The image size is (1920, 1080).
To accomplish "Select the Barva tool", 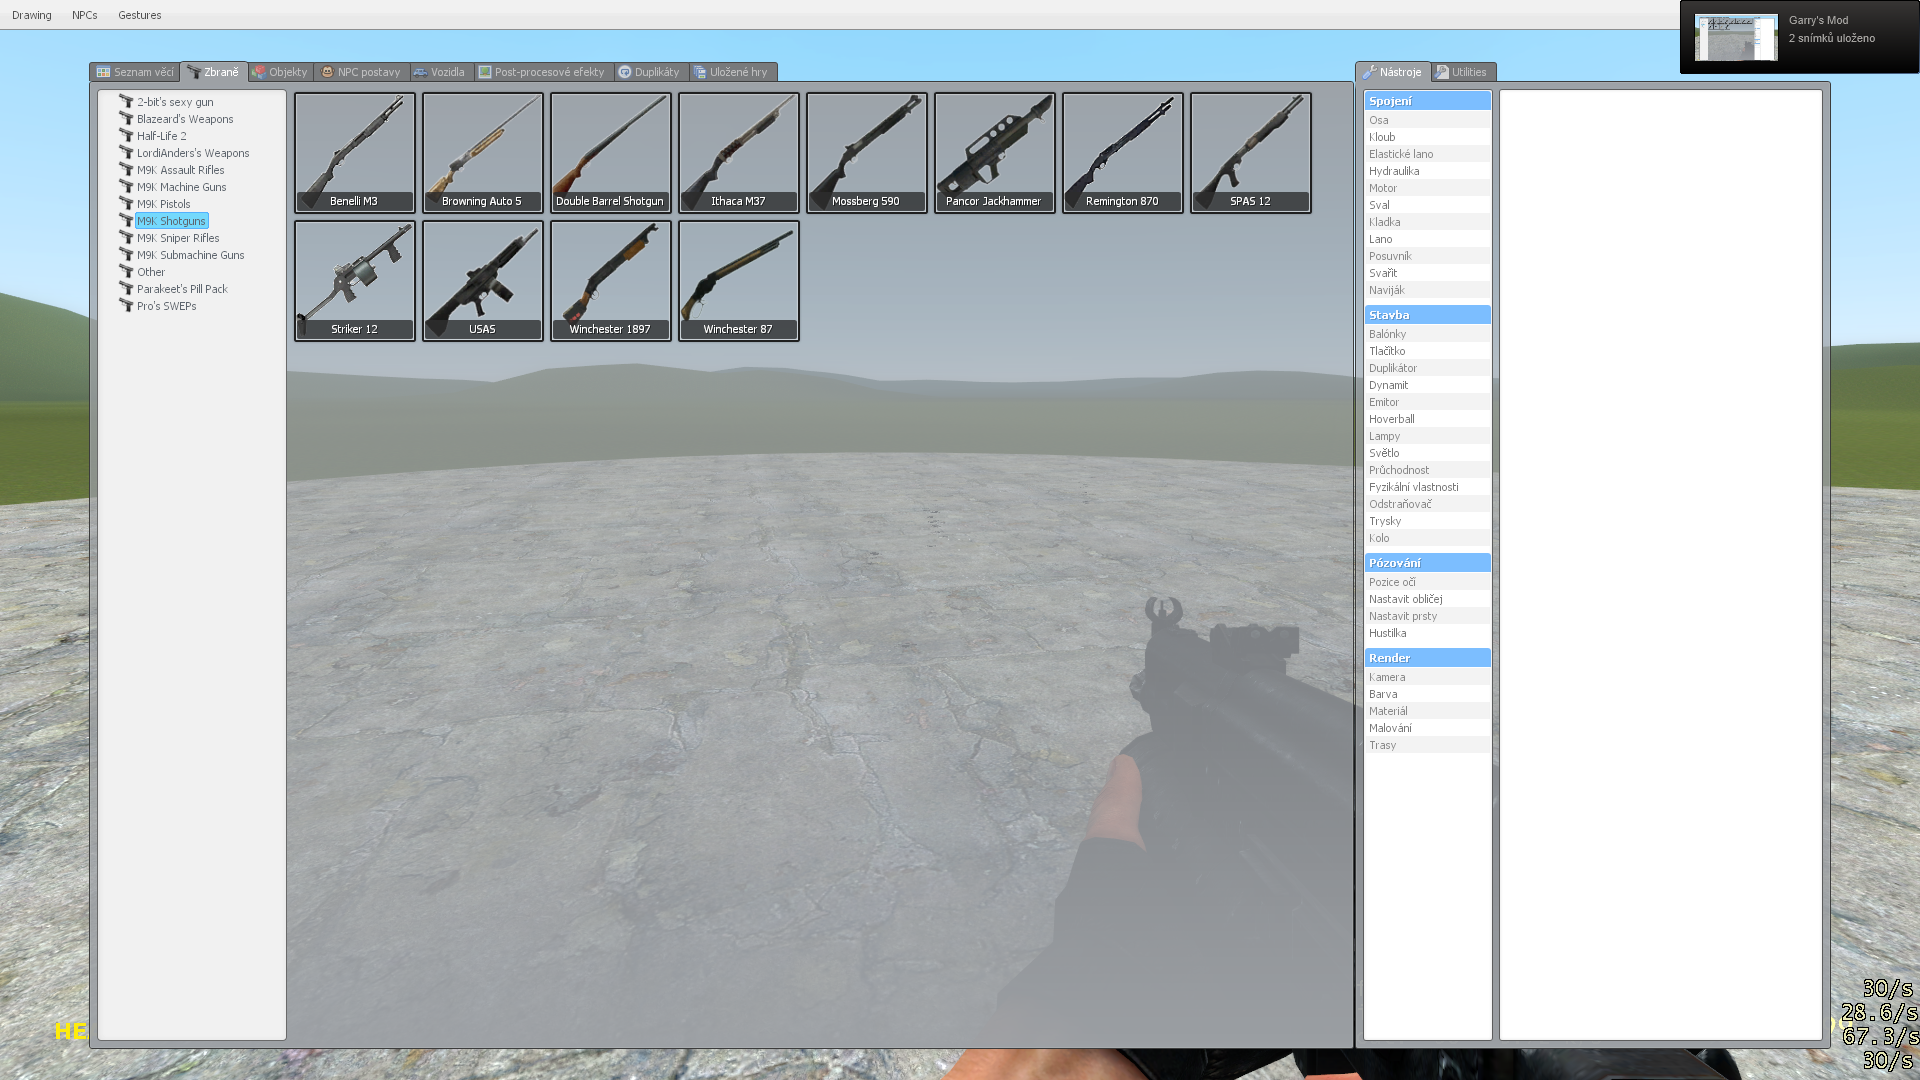I will (x=1427, y=694).
